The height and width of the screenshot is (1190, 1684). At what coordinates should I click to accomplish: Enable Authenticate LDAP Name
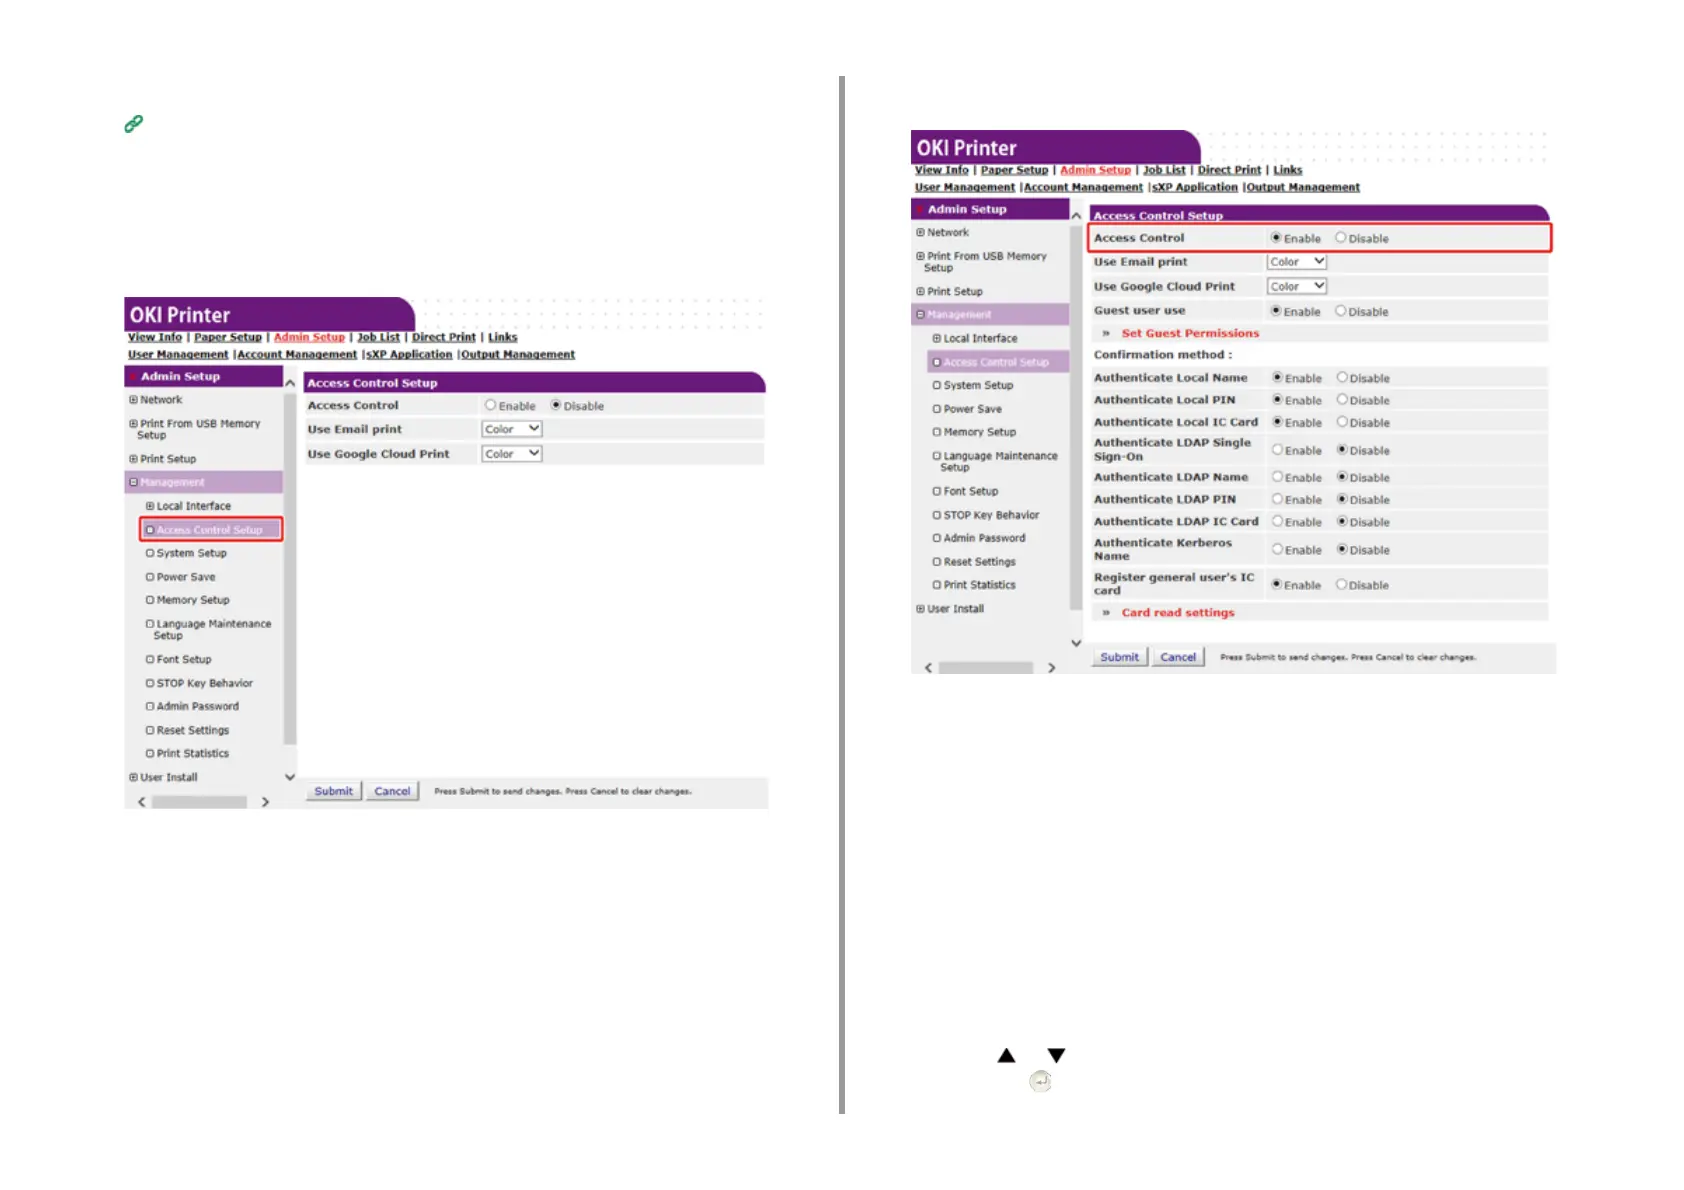pos(1277,477)
